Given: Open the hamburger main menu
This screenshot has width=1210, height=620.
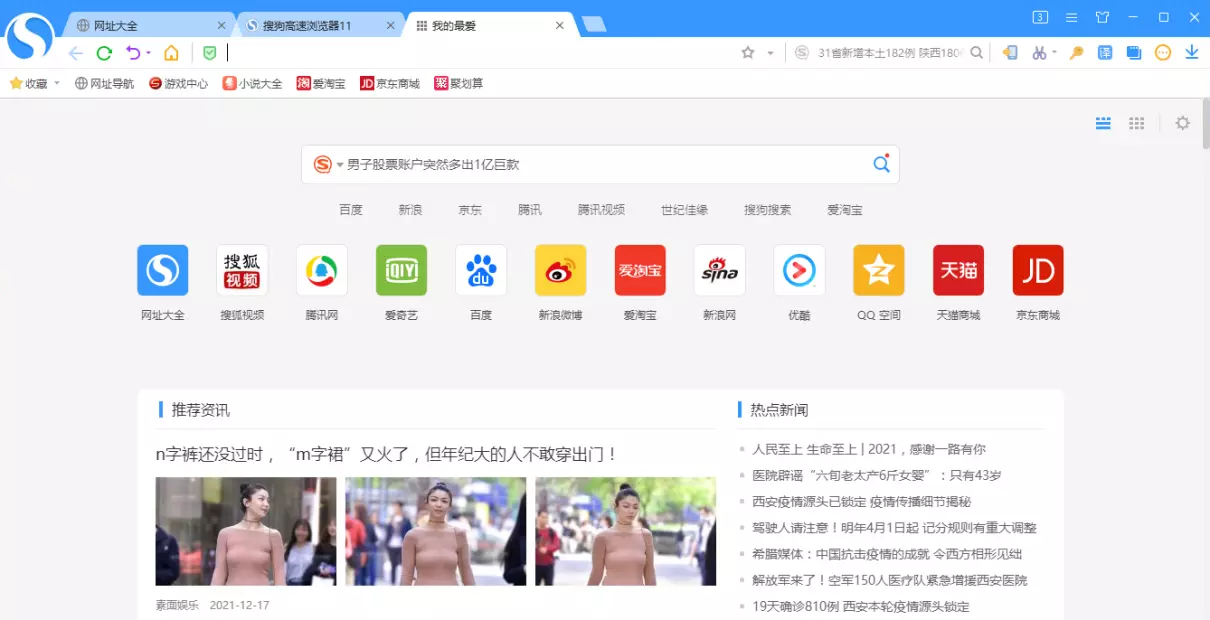Looking at the screenshot, I should pyautogui.click(x=1071, y=17).
